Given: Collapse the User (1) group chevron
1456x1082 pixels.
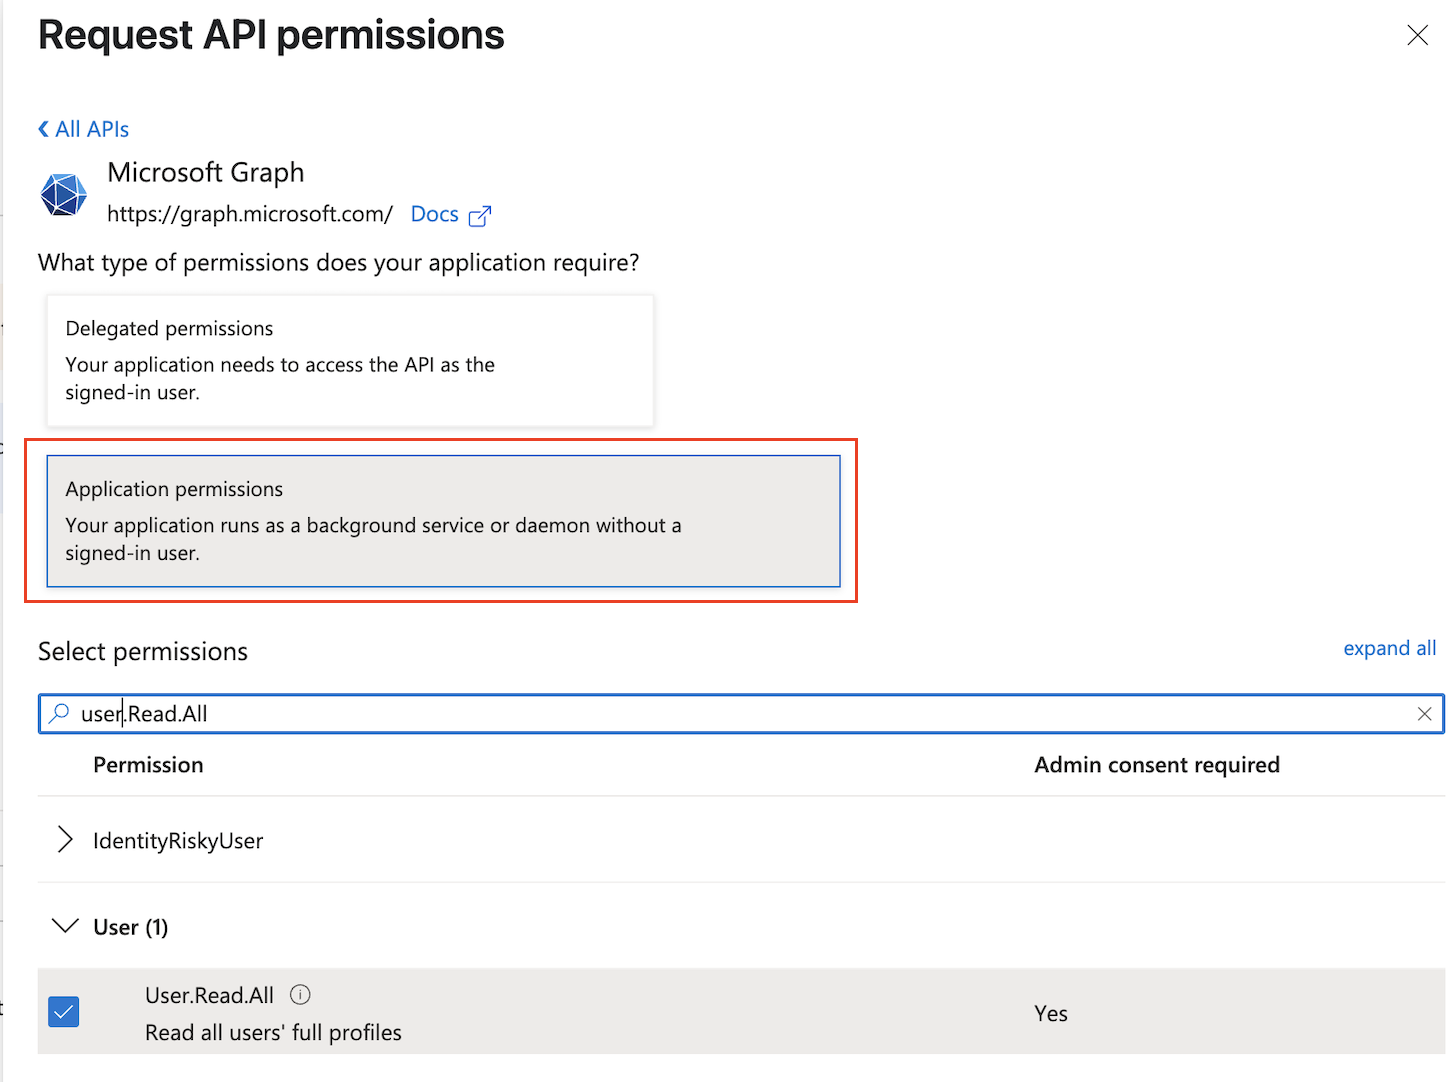Looking at the screenshot, I should [x=65, y=926].
